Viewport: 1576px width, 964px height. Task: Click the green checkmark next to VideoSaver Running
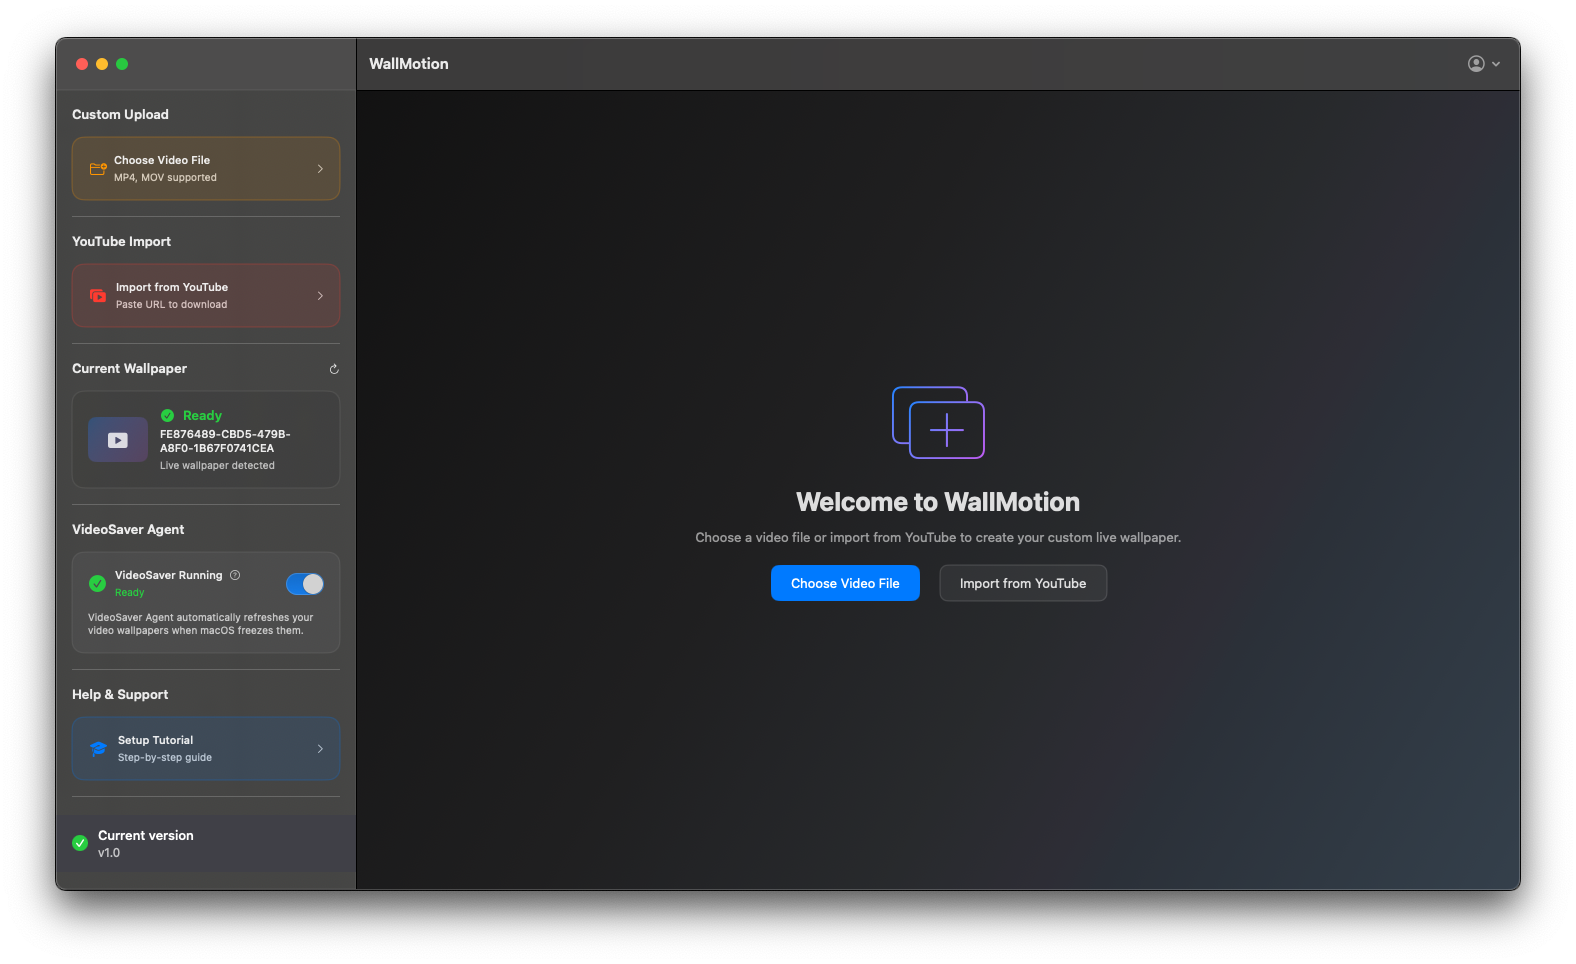[x=98, y=583]
